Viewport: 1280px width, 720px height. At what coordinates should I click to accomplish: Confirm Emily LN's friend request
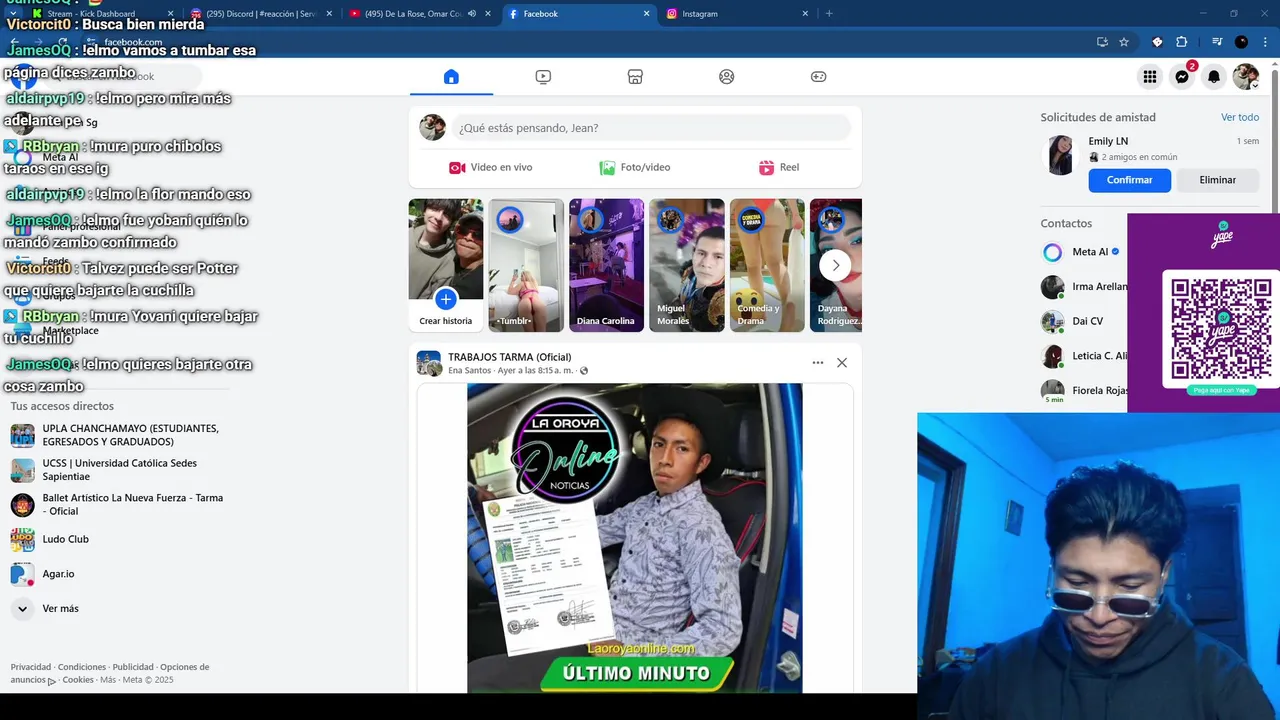pyautogui.click(x=1130, y=180)
